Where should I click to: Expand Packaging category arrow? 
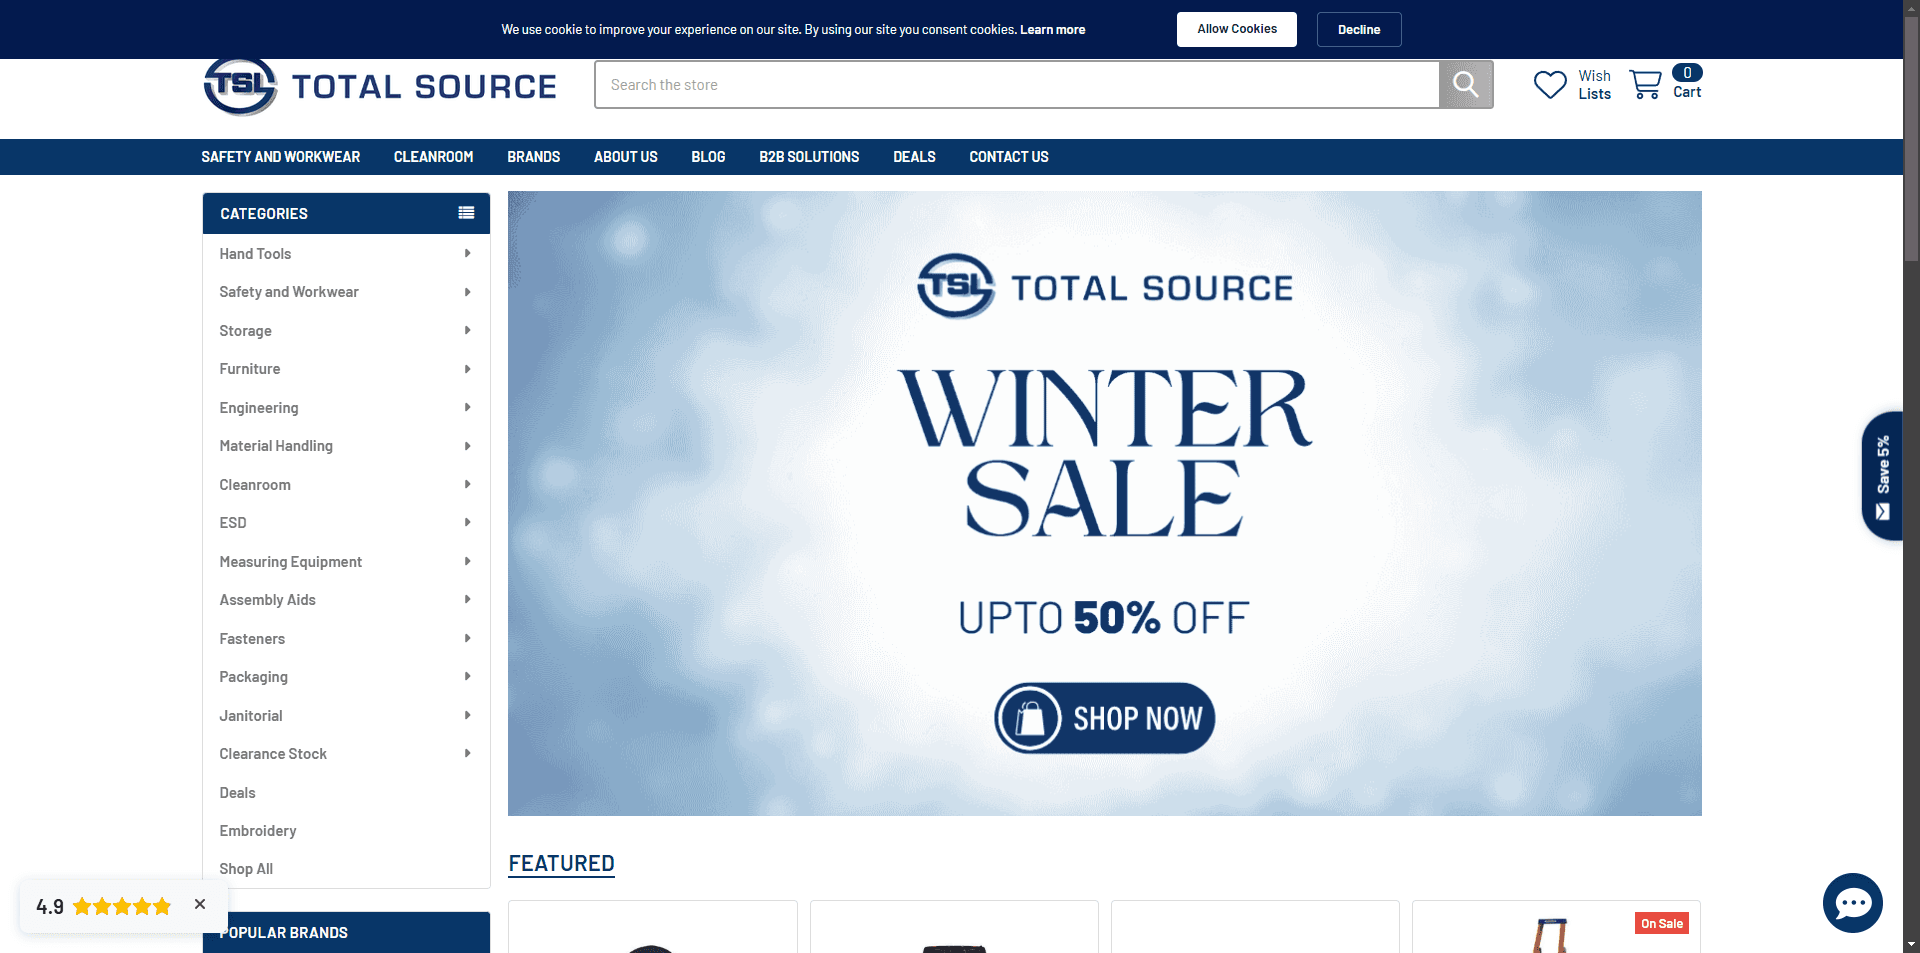pos(467,677)
